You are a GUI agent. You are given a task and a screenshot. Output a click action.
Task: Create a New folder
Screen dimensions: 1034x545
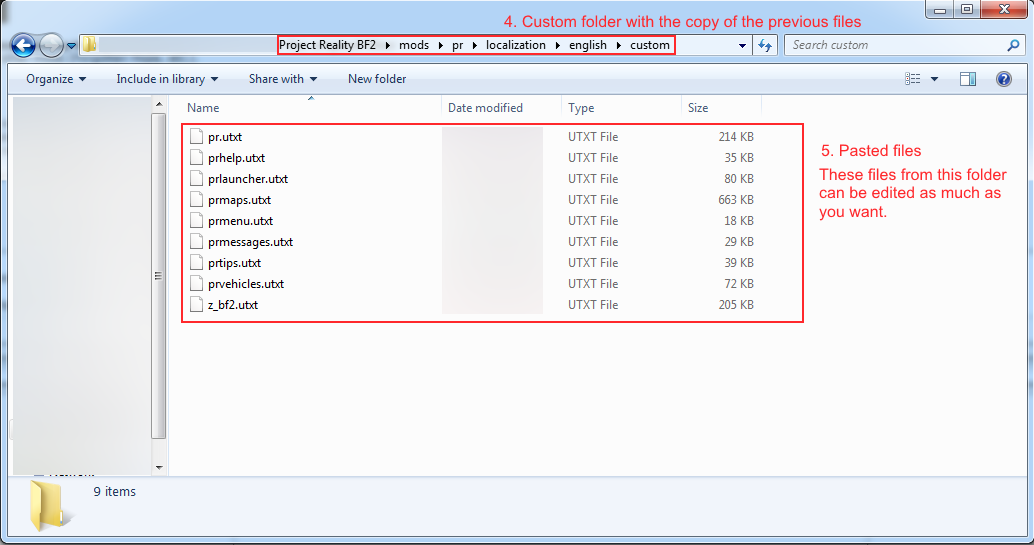[x=377, y=79]
